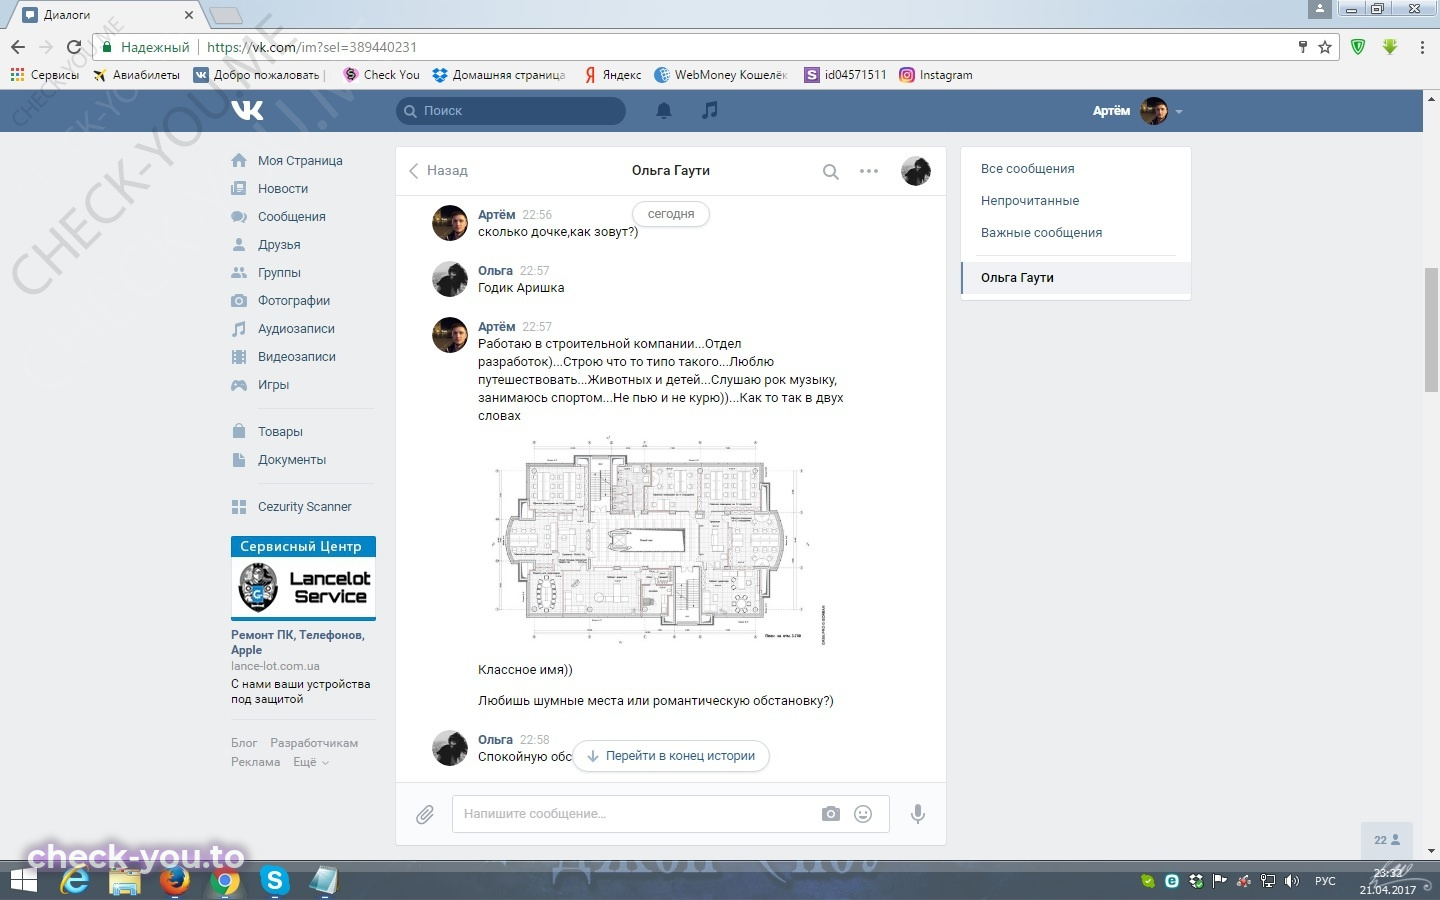The image size is (1440, 900).
Task: Open Сервисы apps bookmark
Action: 44,75
